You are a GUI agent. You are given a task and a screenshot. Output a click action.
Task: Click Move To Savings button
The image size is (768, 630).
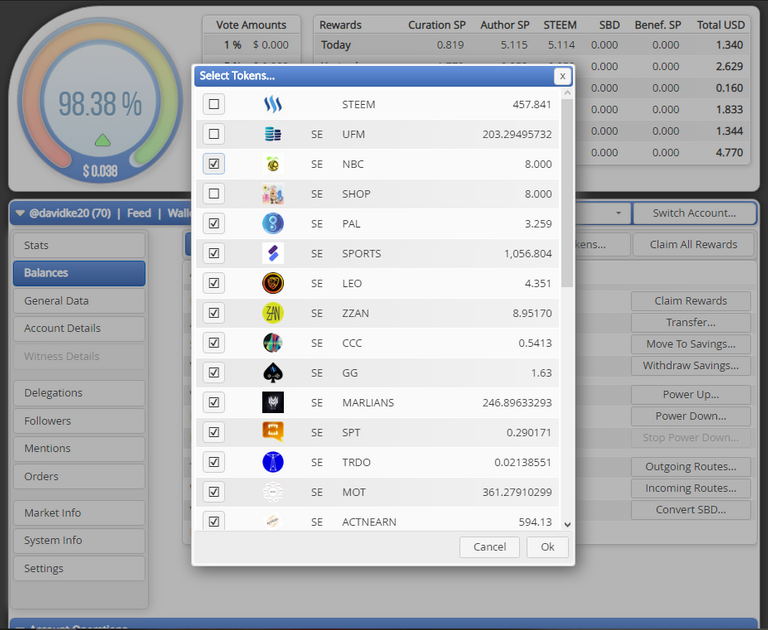coord(691,344)
